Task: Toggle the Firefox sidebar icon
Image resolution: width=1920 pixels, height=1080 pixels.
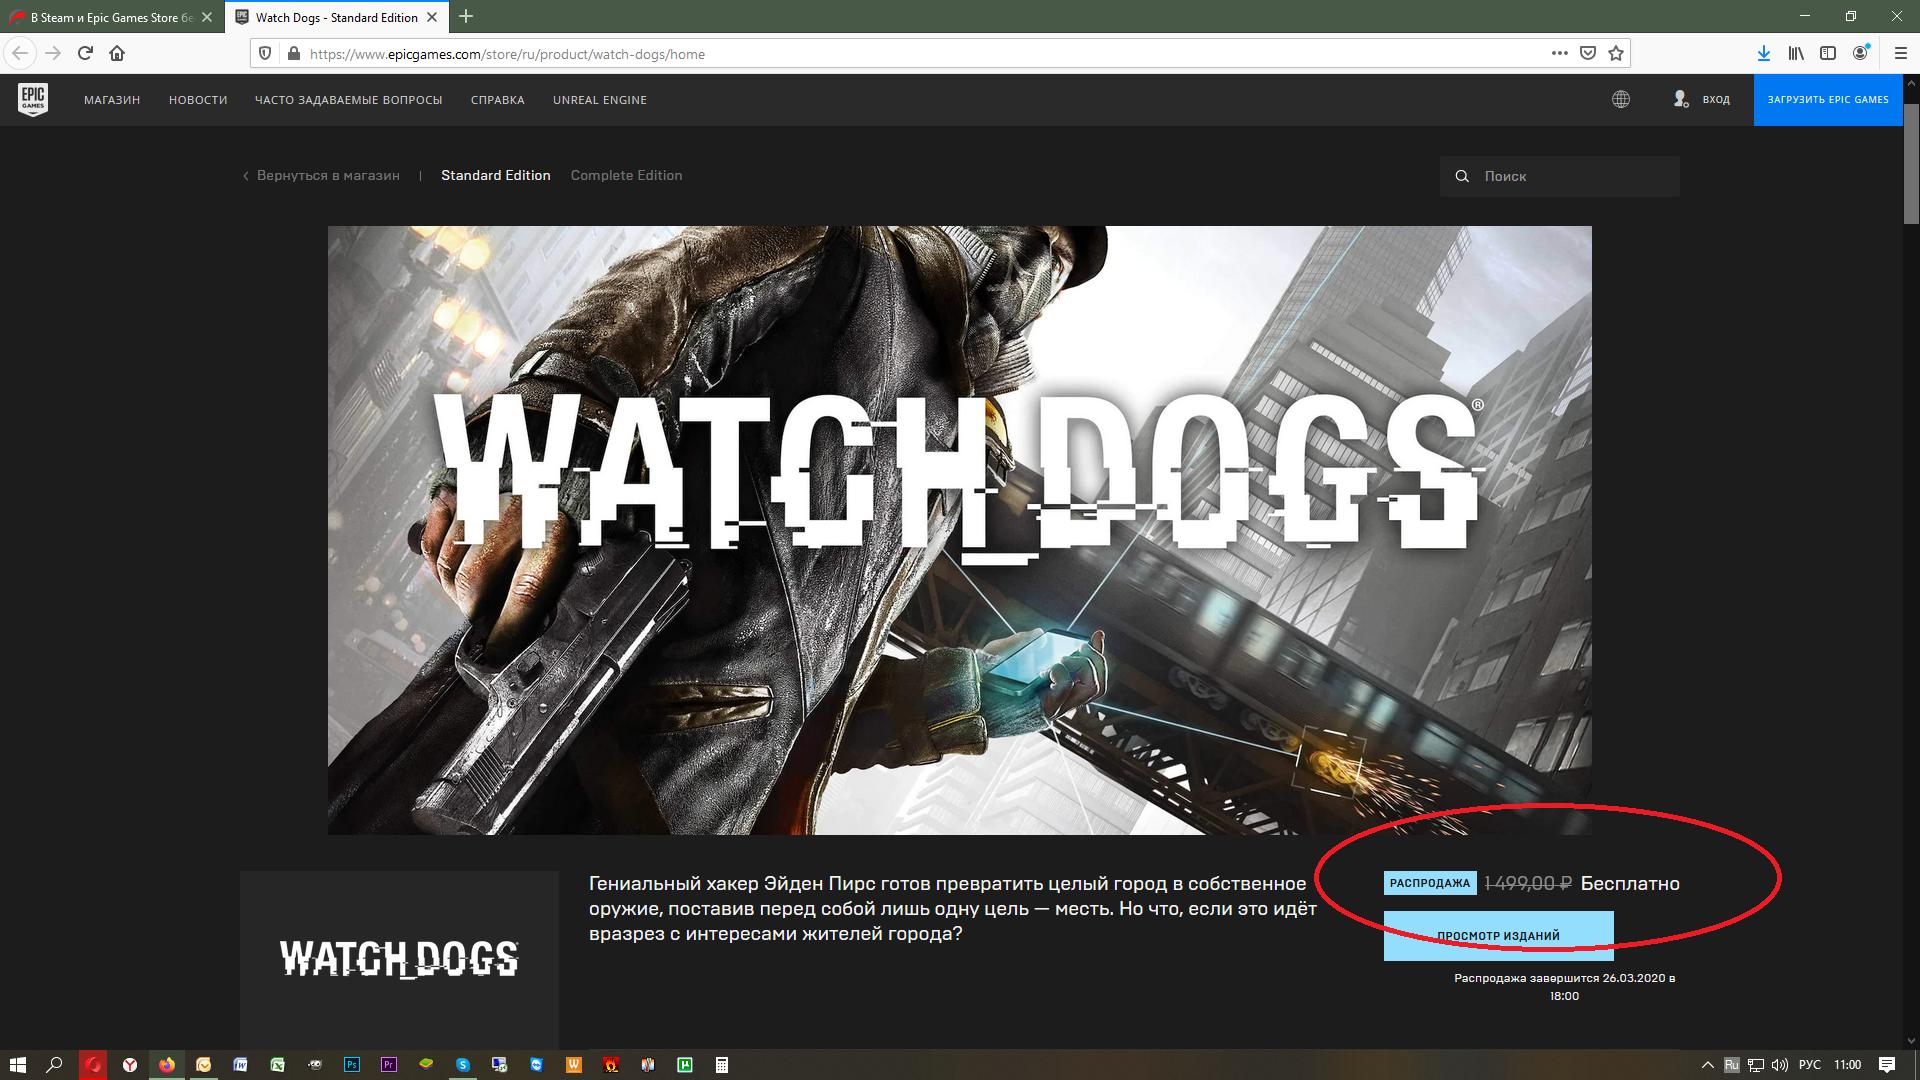Action: [x=1828, y=53]
